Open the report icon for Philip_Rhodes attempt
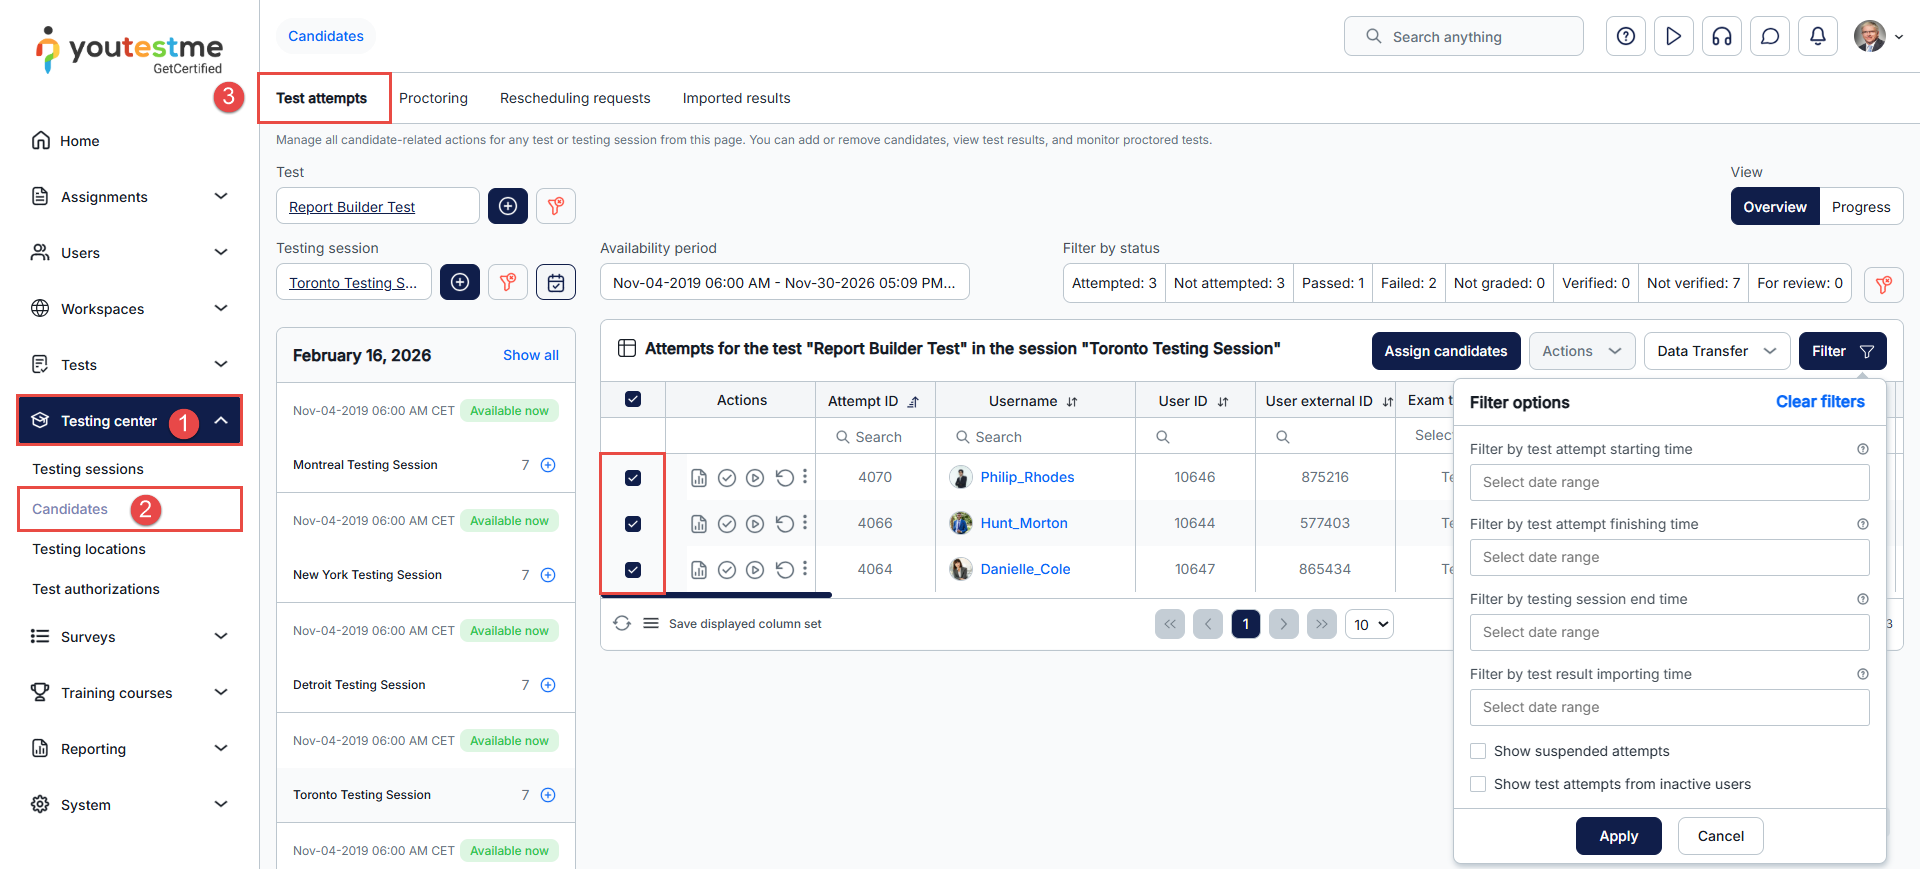The height and width of the screenshot is (869, 1920). click(x=699, y=478)
